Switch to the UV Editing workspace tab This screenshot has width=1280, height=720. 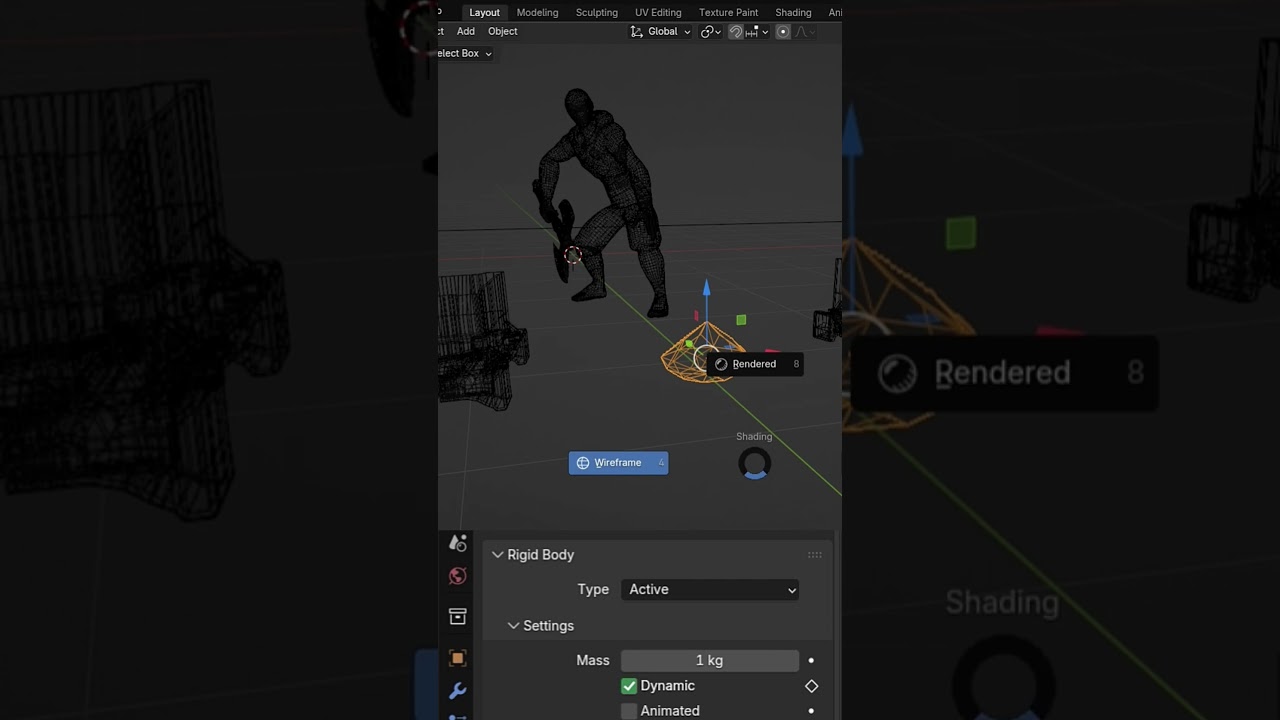tap(658, 12)
